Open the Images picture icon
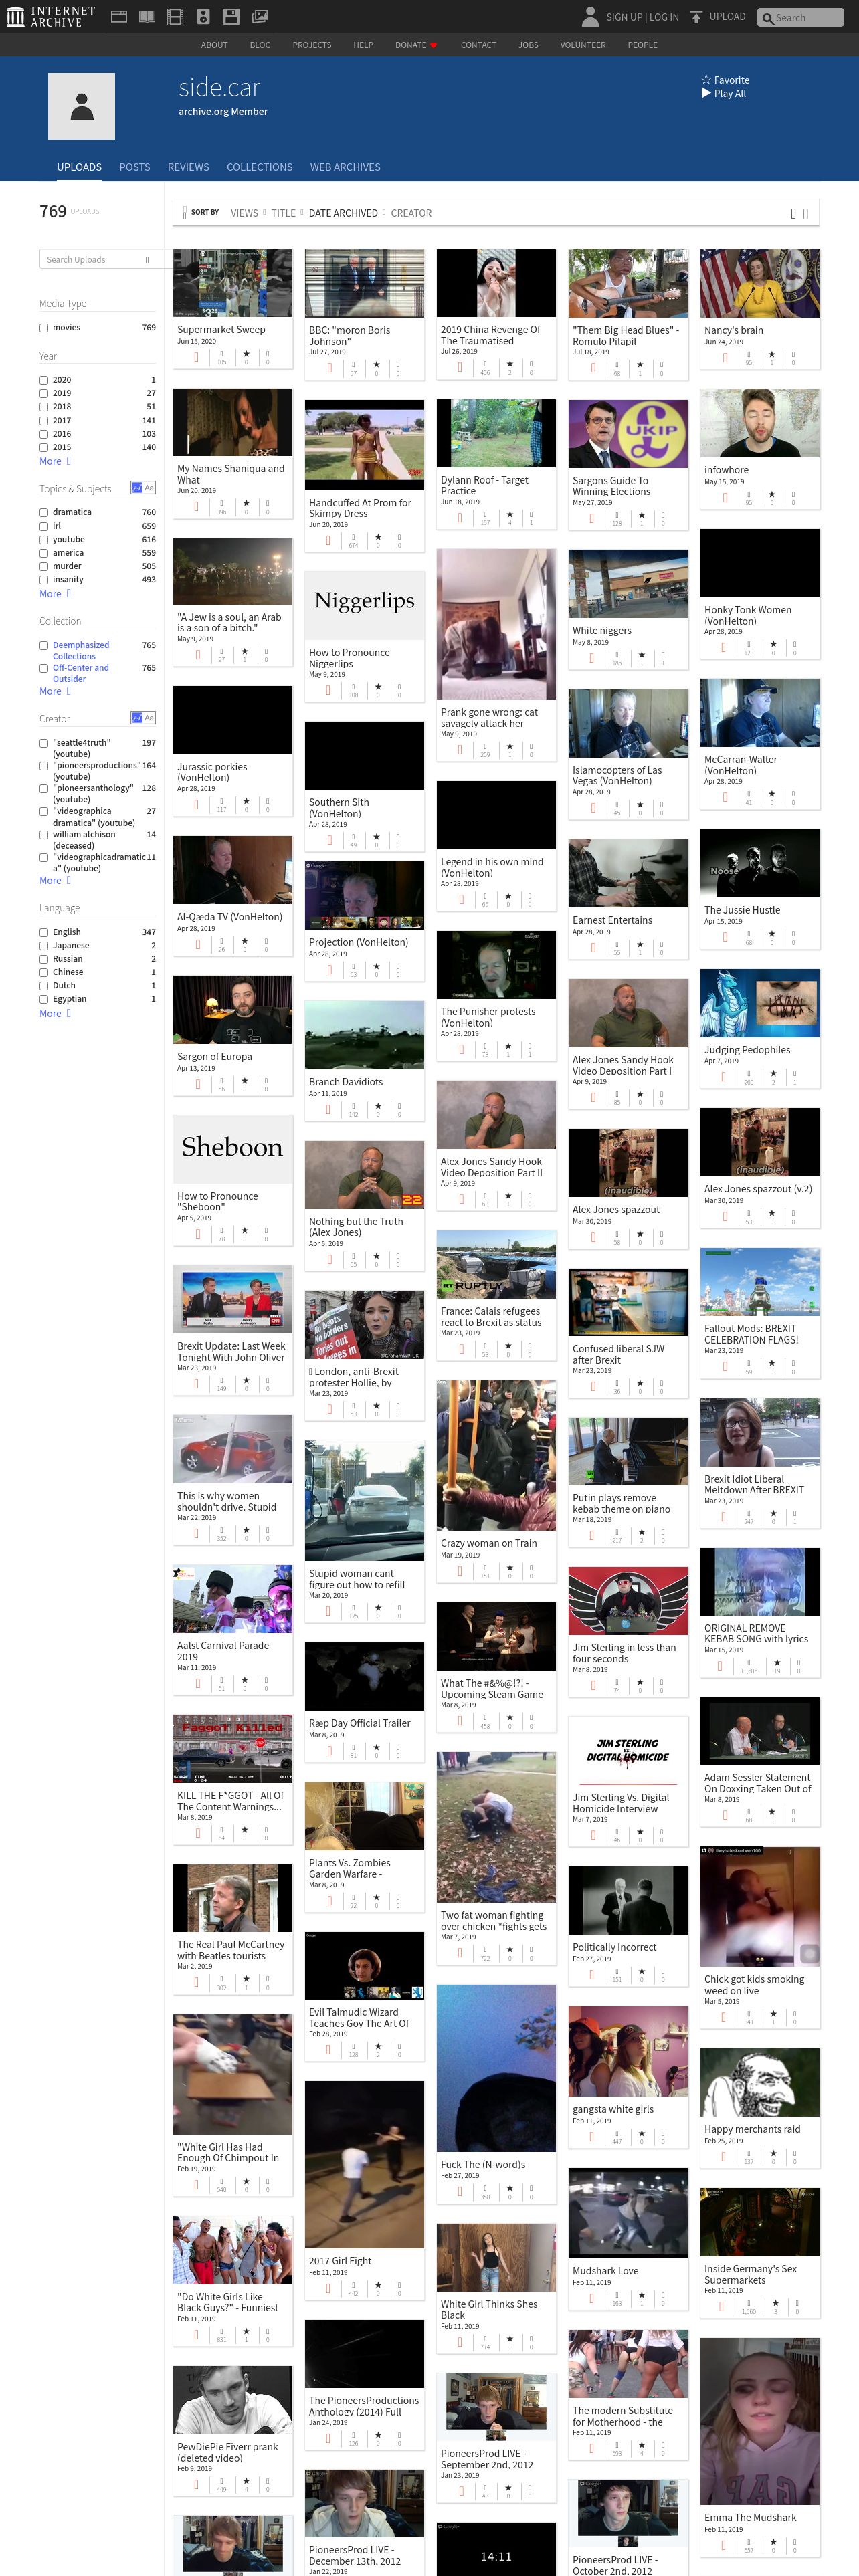 [x=259, y=17]
